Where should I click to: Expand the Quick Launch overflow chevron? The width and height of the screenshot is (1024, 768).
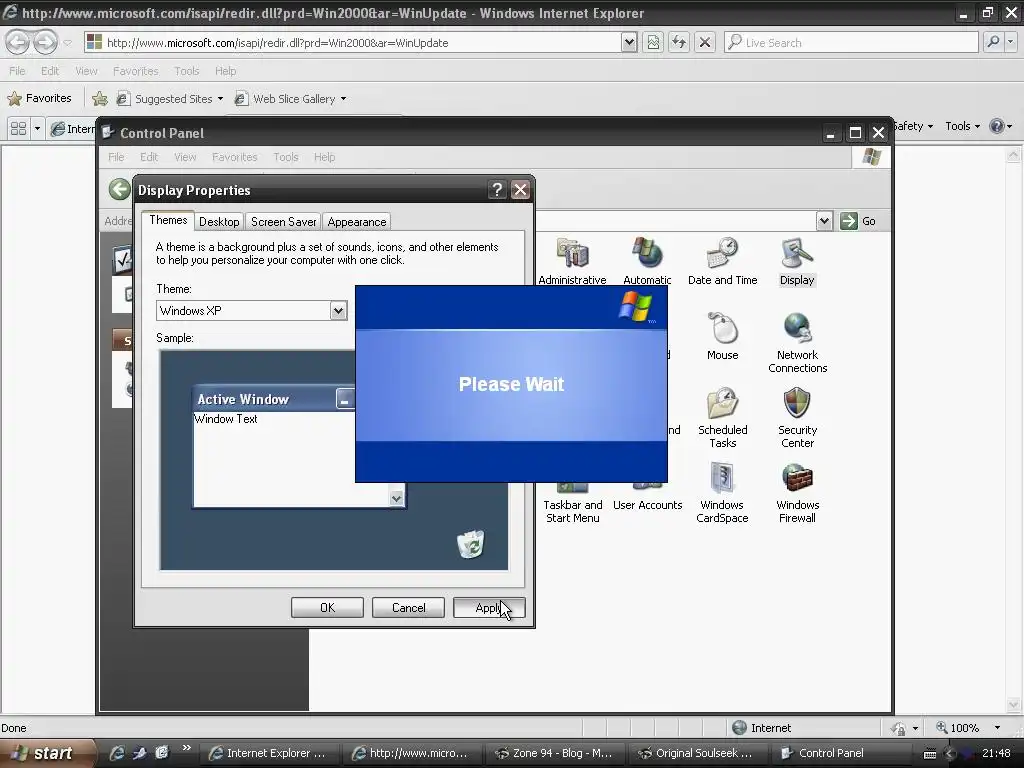coord(186,748)
